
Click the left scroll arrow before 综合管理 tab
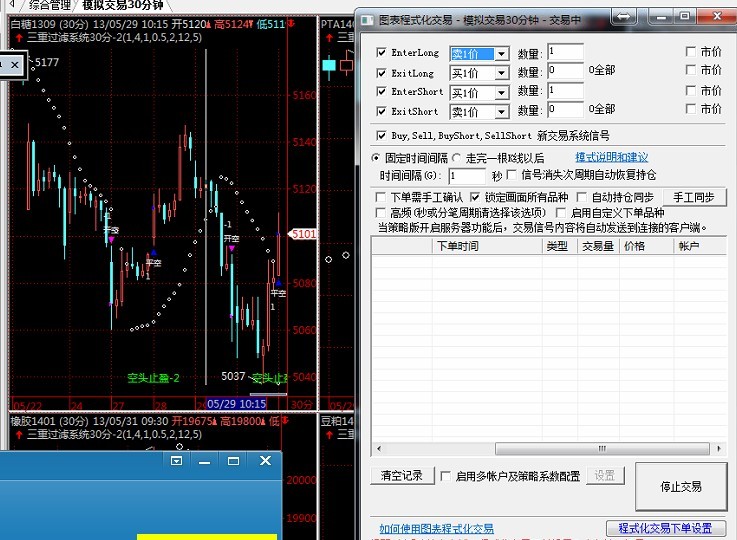pos(12,5)
